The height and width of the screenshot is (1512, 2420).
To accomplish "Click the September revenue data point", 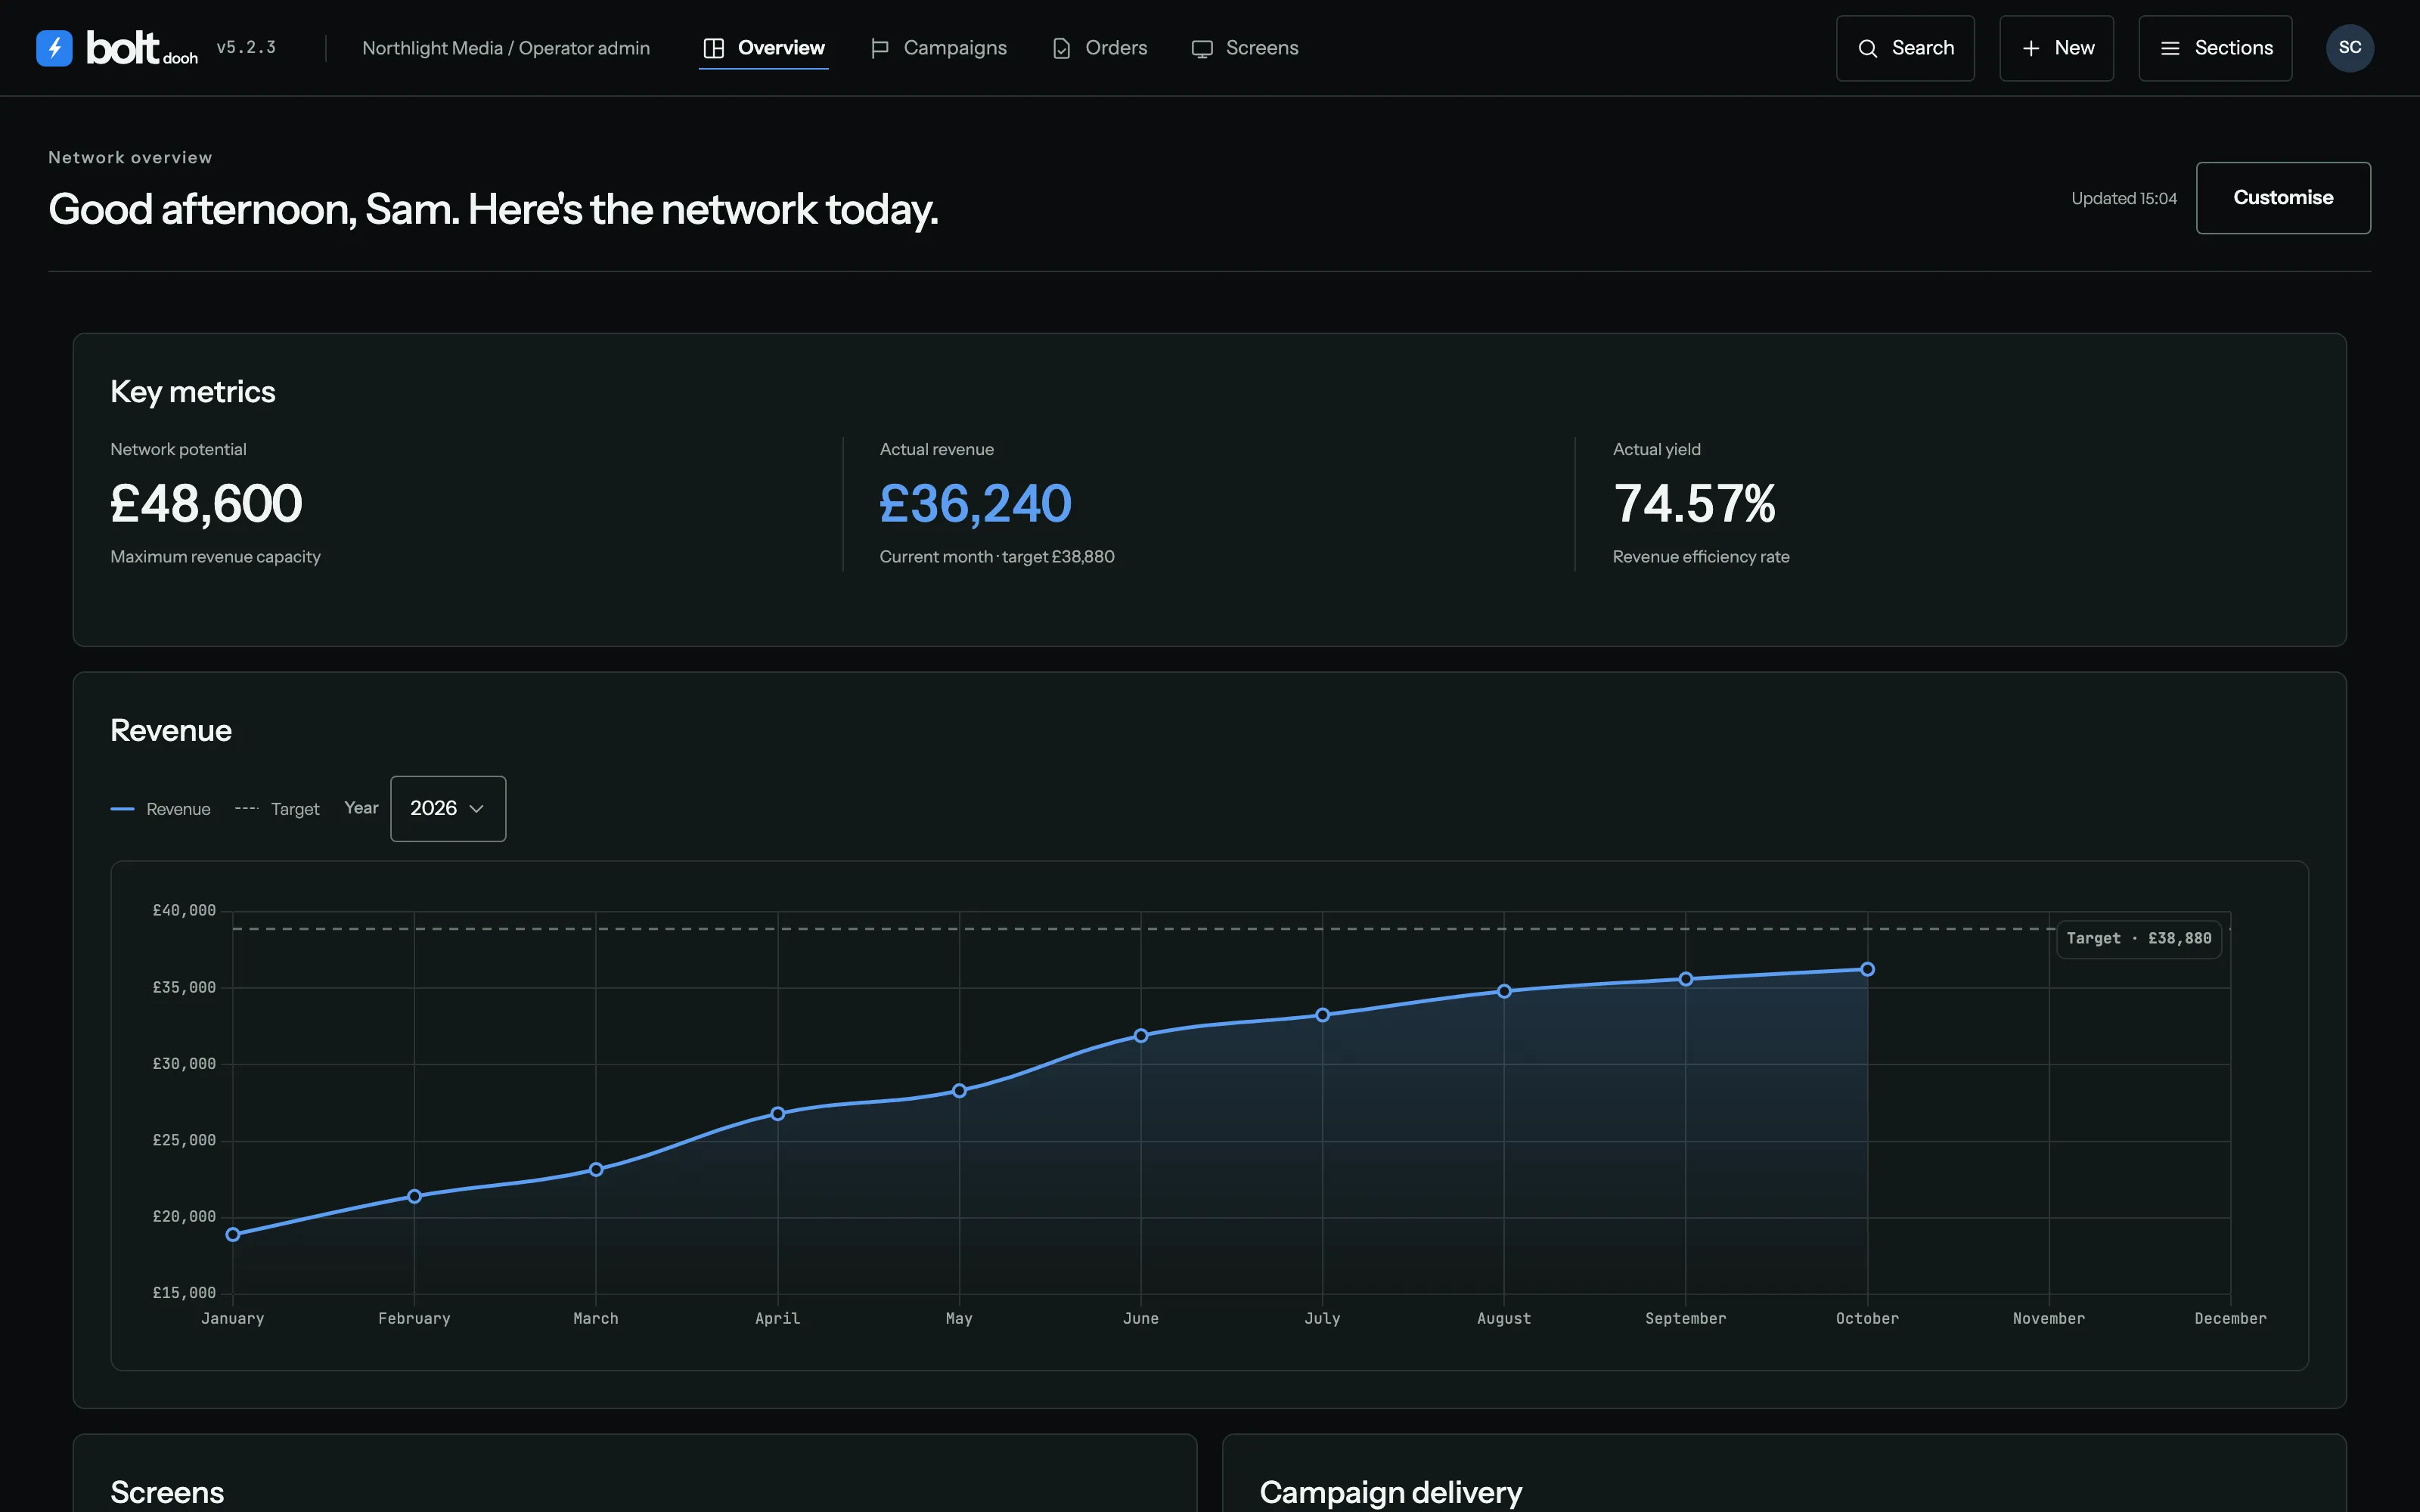I will 1686,978.
